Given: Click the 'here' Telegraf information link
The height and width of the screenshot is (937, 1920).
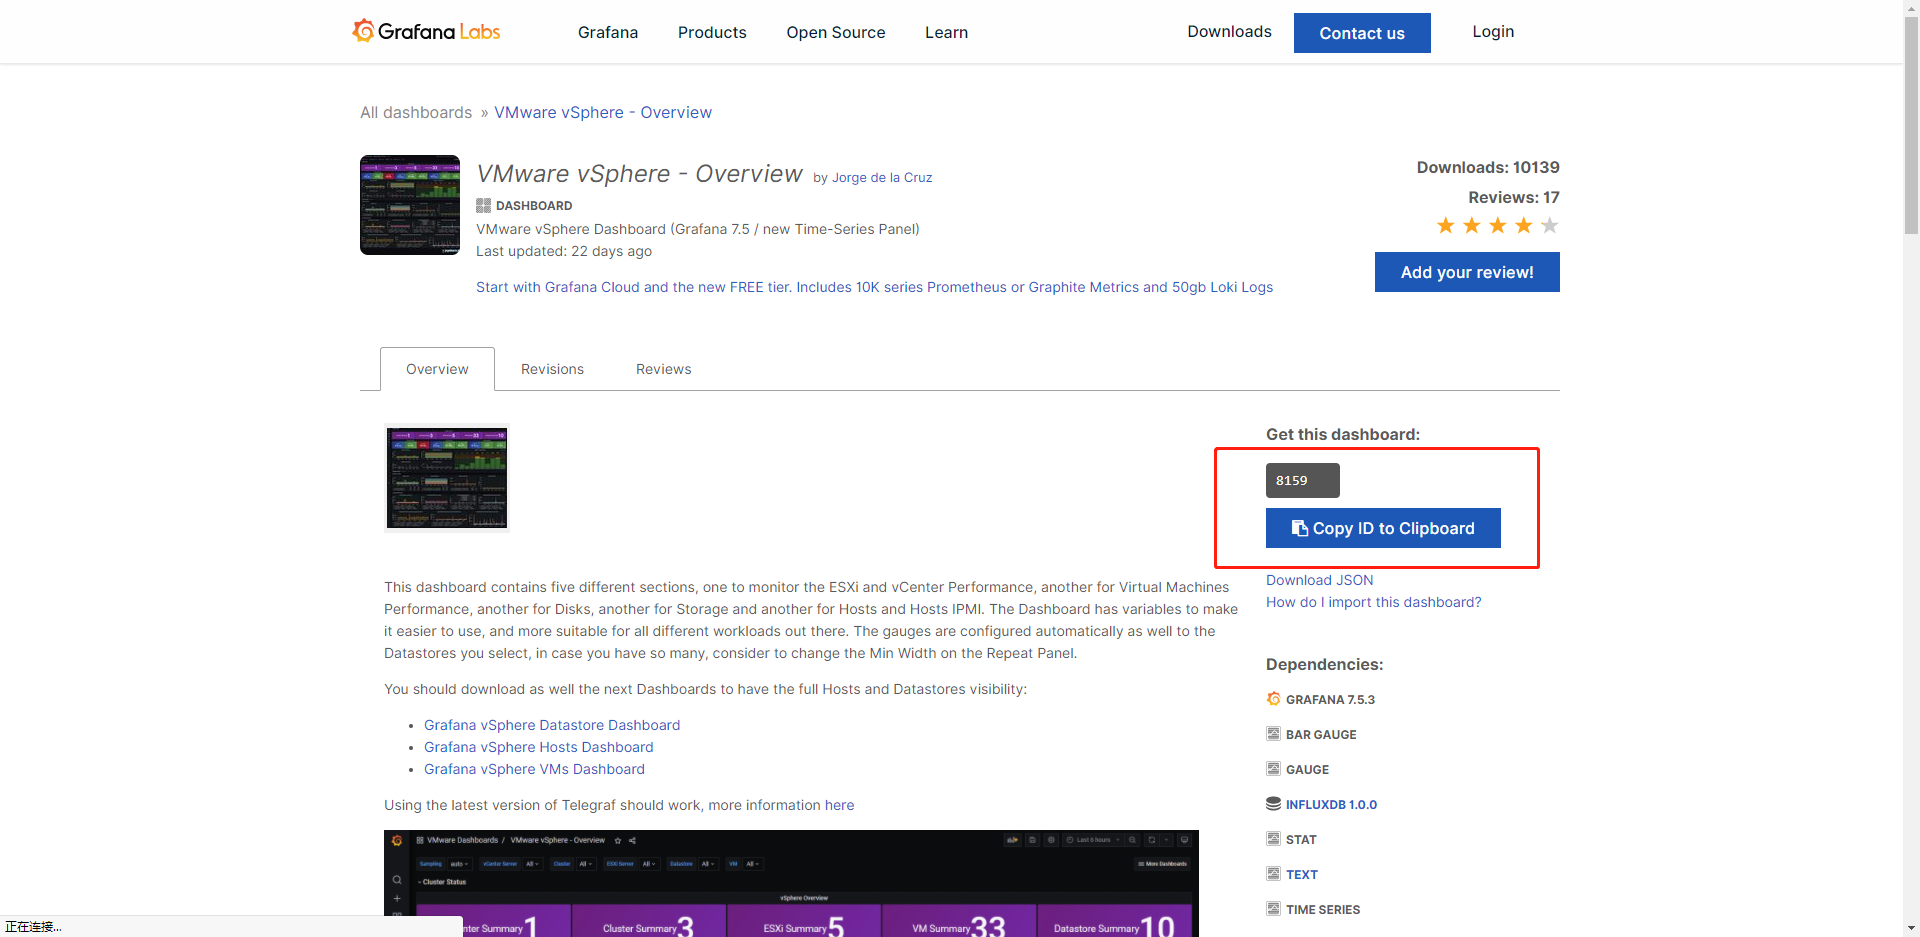Looking at the screenshot, I should click(x=839, y=805).
